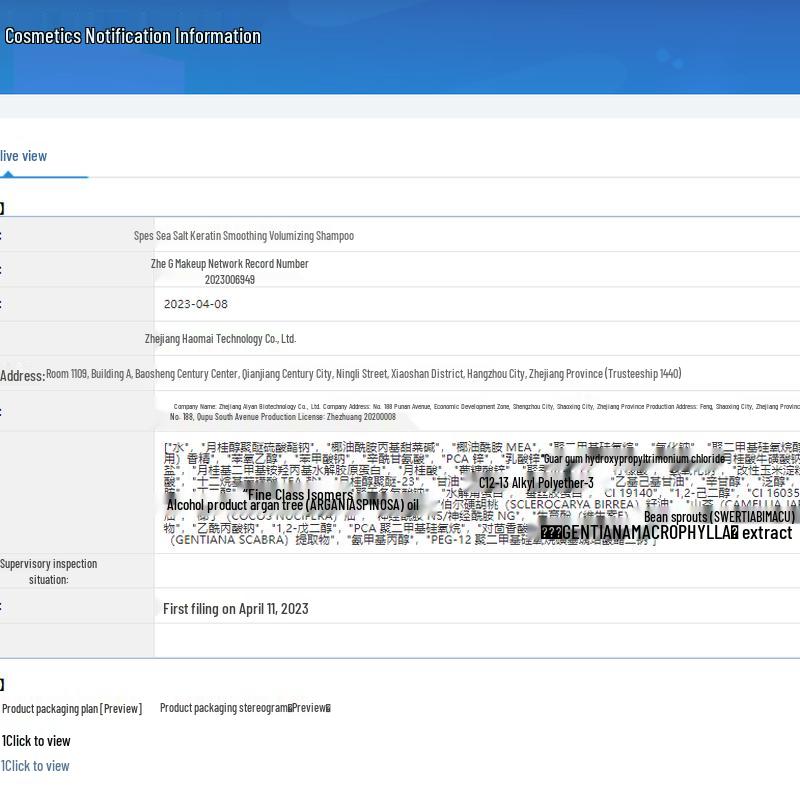The width and height of the screenshot is (800, 800).
Task: Open Product packaging stereogram Preview
Action: tap(245, 708)
